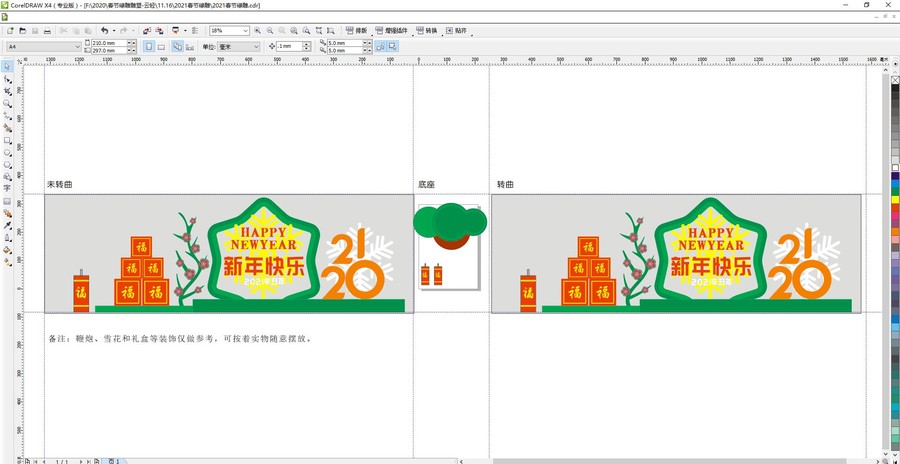
Task: Open the 增强插件 toolbar menu
Action: [x=392, y=30]
